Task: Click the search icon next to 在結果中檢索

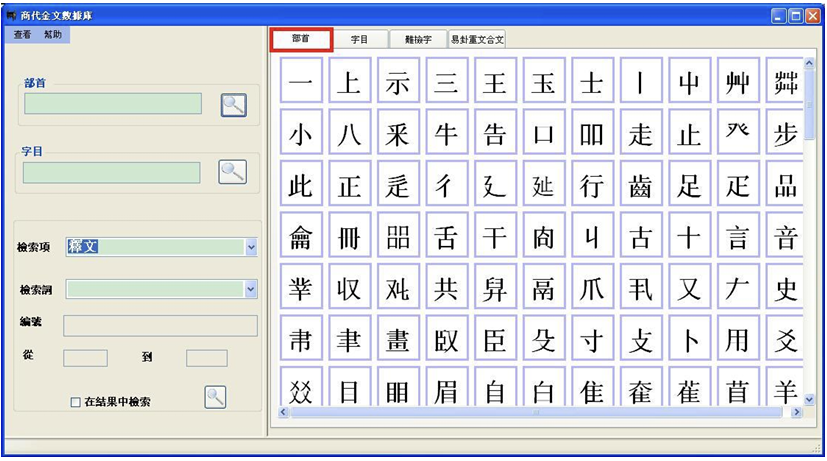Action: tap(215, 397)
